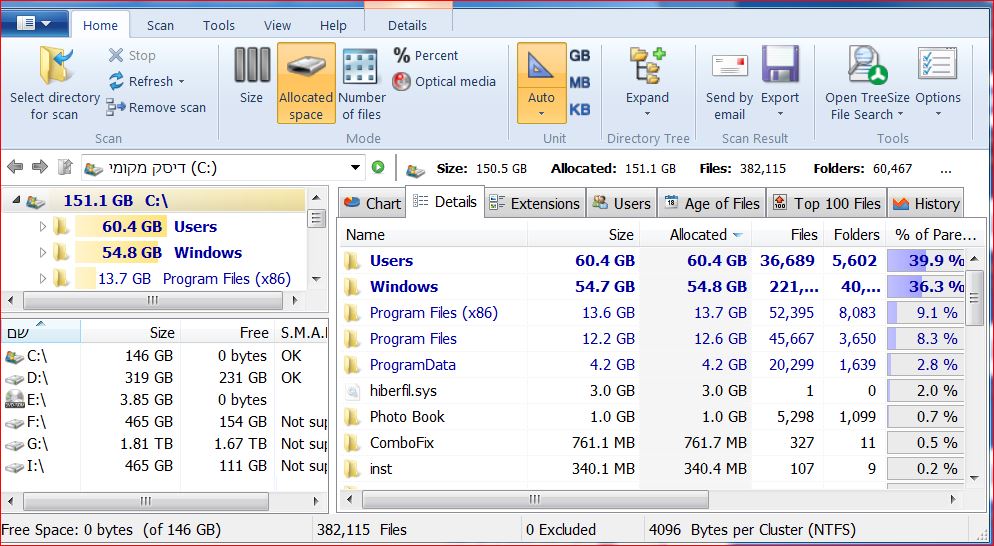Click the inst folder row
The image size is (994, 546).
[x=652, y=469]
